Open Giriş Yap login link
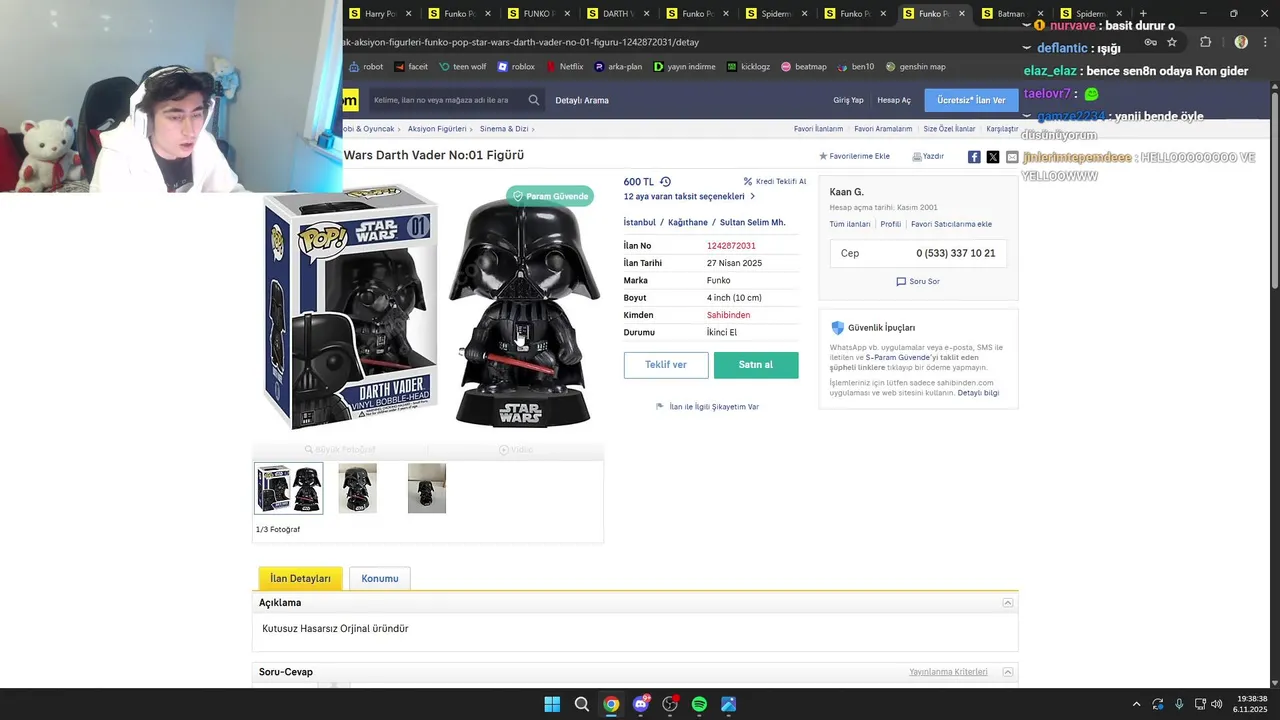The height and width of the screenshot is (720, 1280). tap(848, 100)
